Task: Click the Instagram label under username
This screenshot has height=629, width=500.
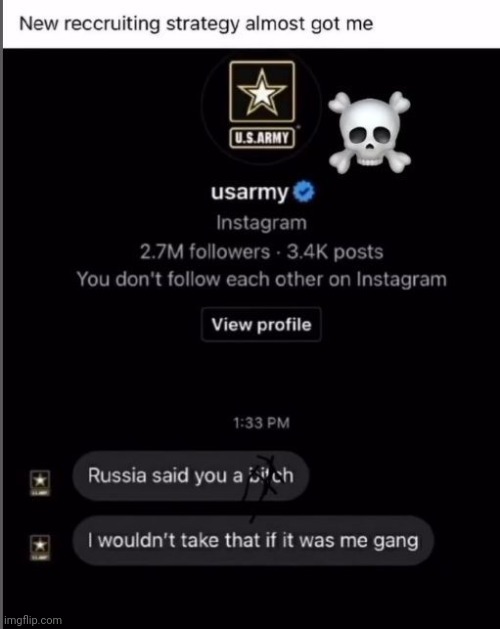Action: [x=262, y=223]
